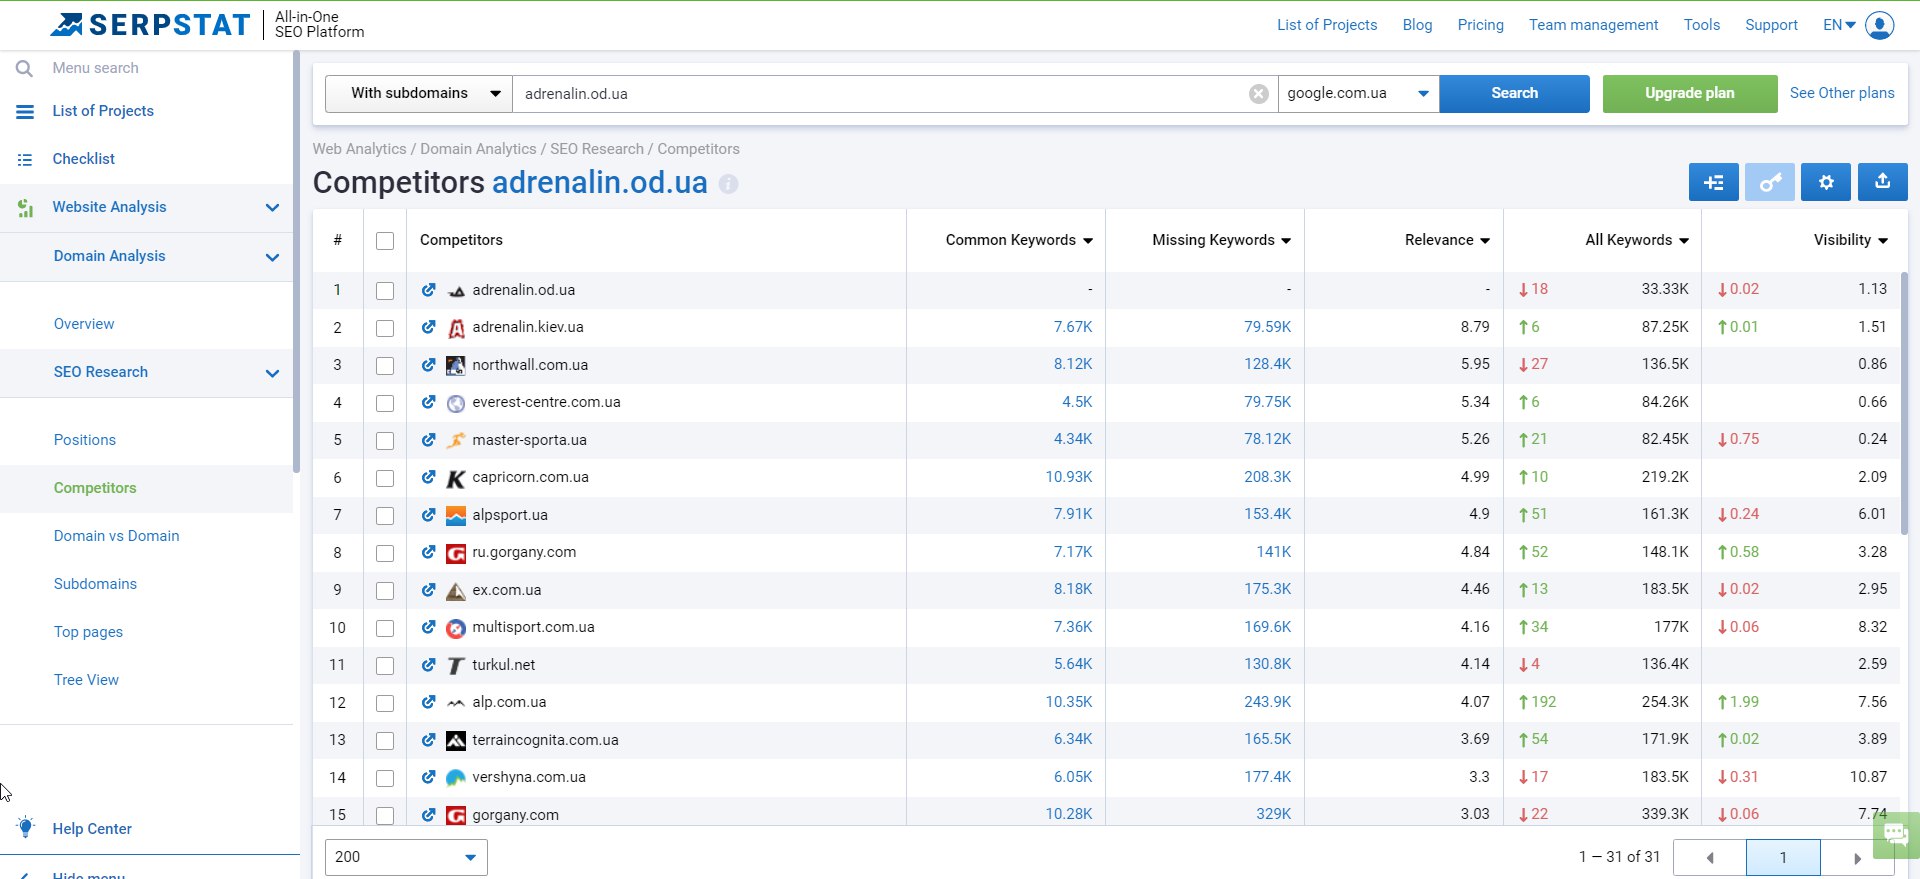1920x879 pixels.
Task: Click the menu search magnifier icon
Action: click(24, 68)
